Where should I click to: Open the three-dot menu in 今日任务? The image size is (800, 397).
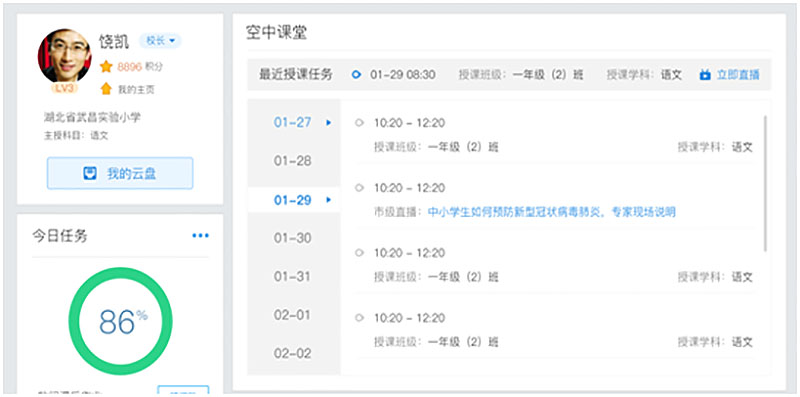(201, 235)
